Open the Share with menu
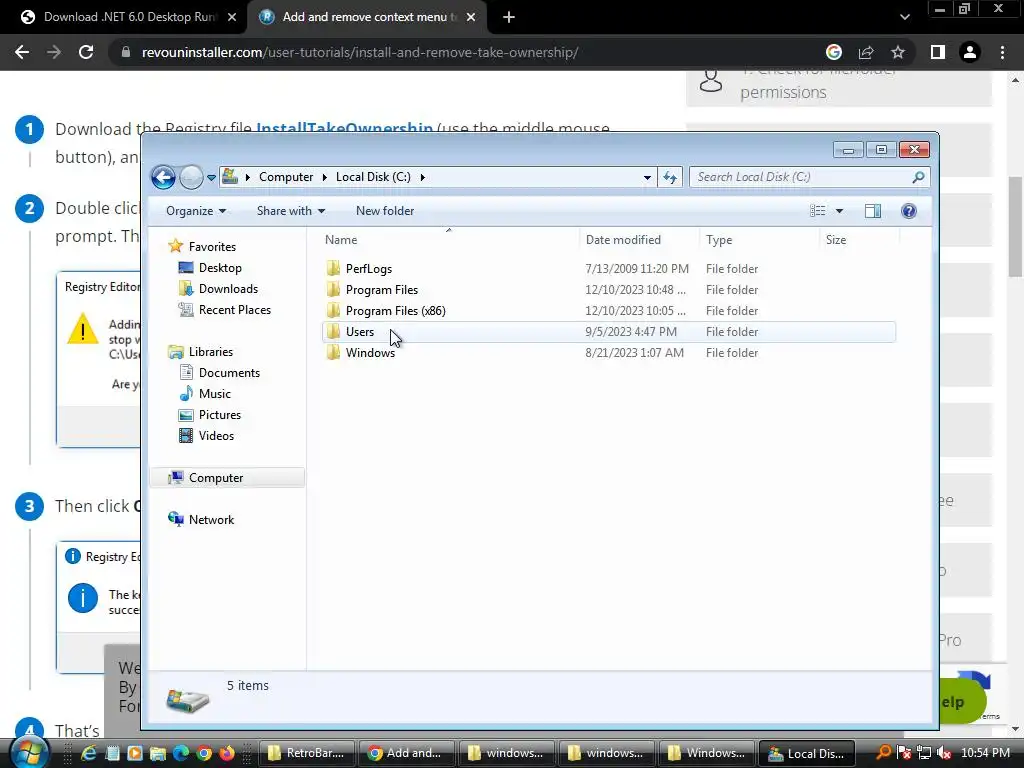The width and height of the screenshot is (1024, 768). point(291,211)
